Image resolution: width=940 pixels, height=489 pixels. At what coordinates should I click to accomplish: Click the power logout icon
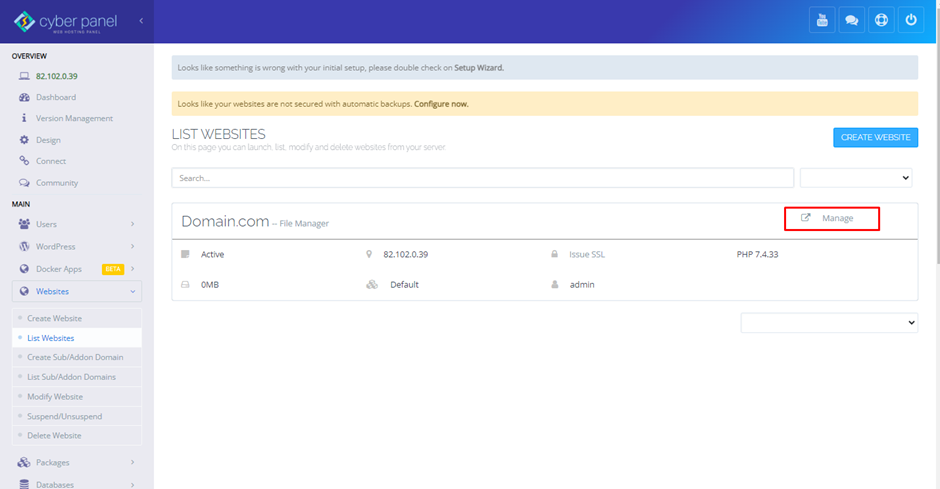click(911, 20)
